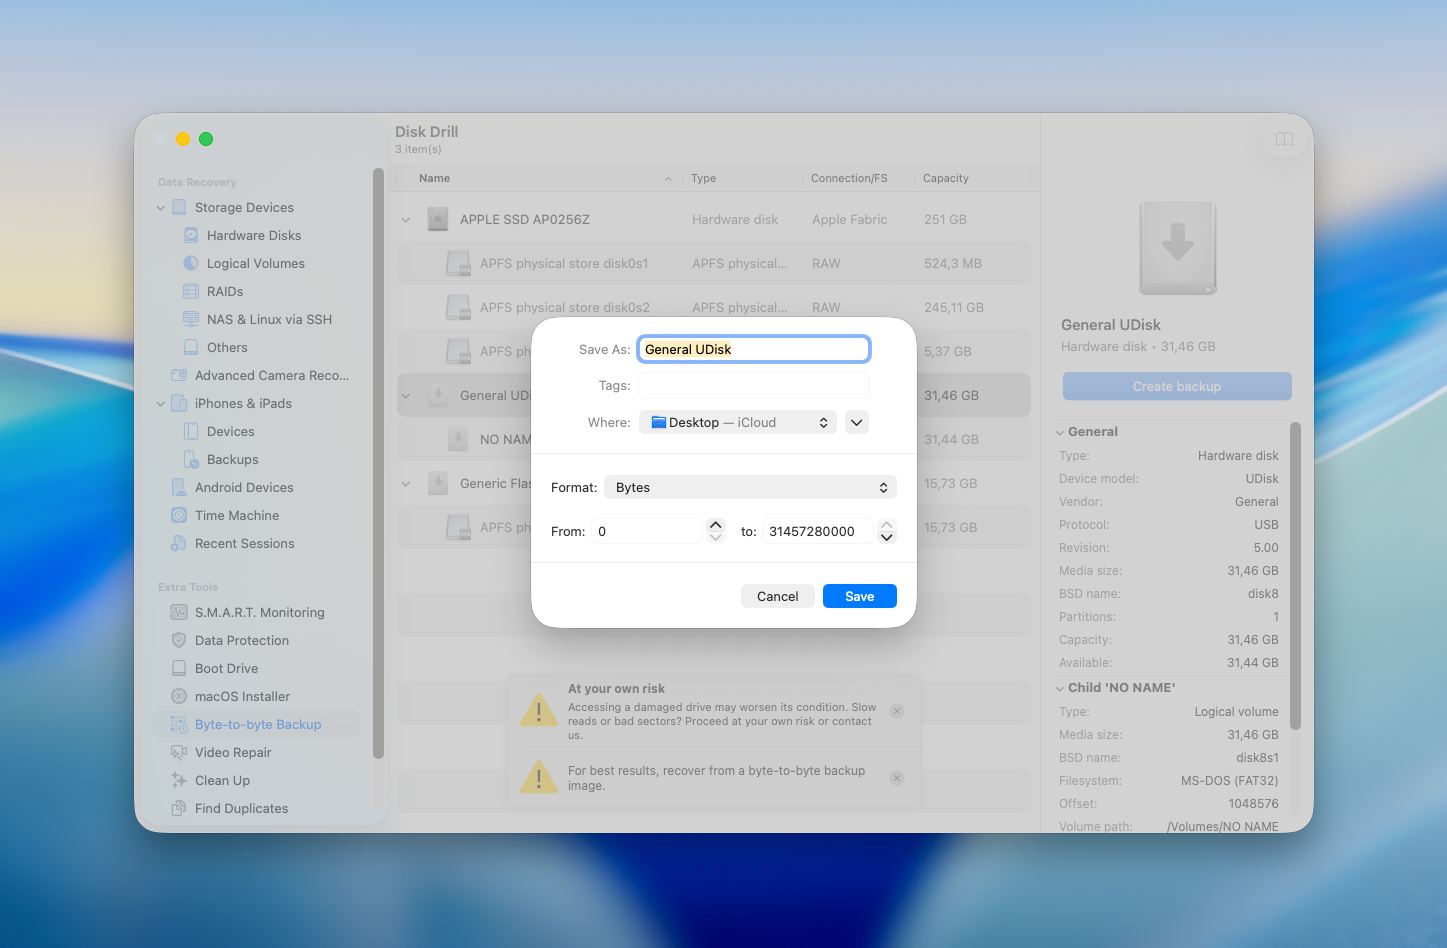Click the macOS Installer icon
The height and width of the screenshot is (948, 1447).
click(179, 696)
